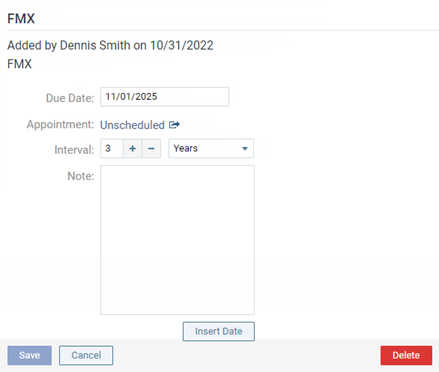
Task: Click the FMX description under added-by line
Action: point(20,64)
